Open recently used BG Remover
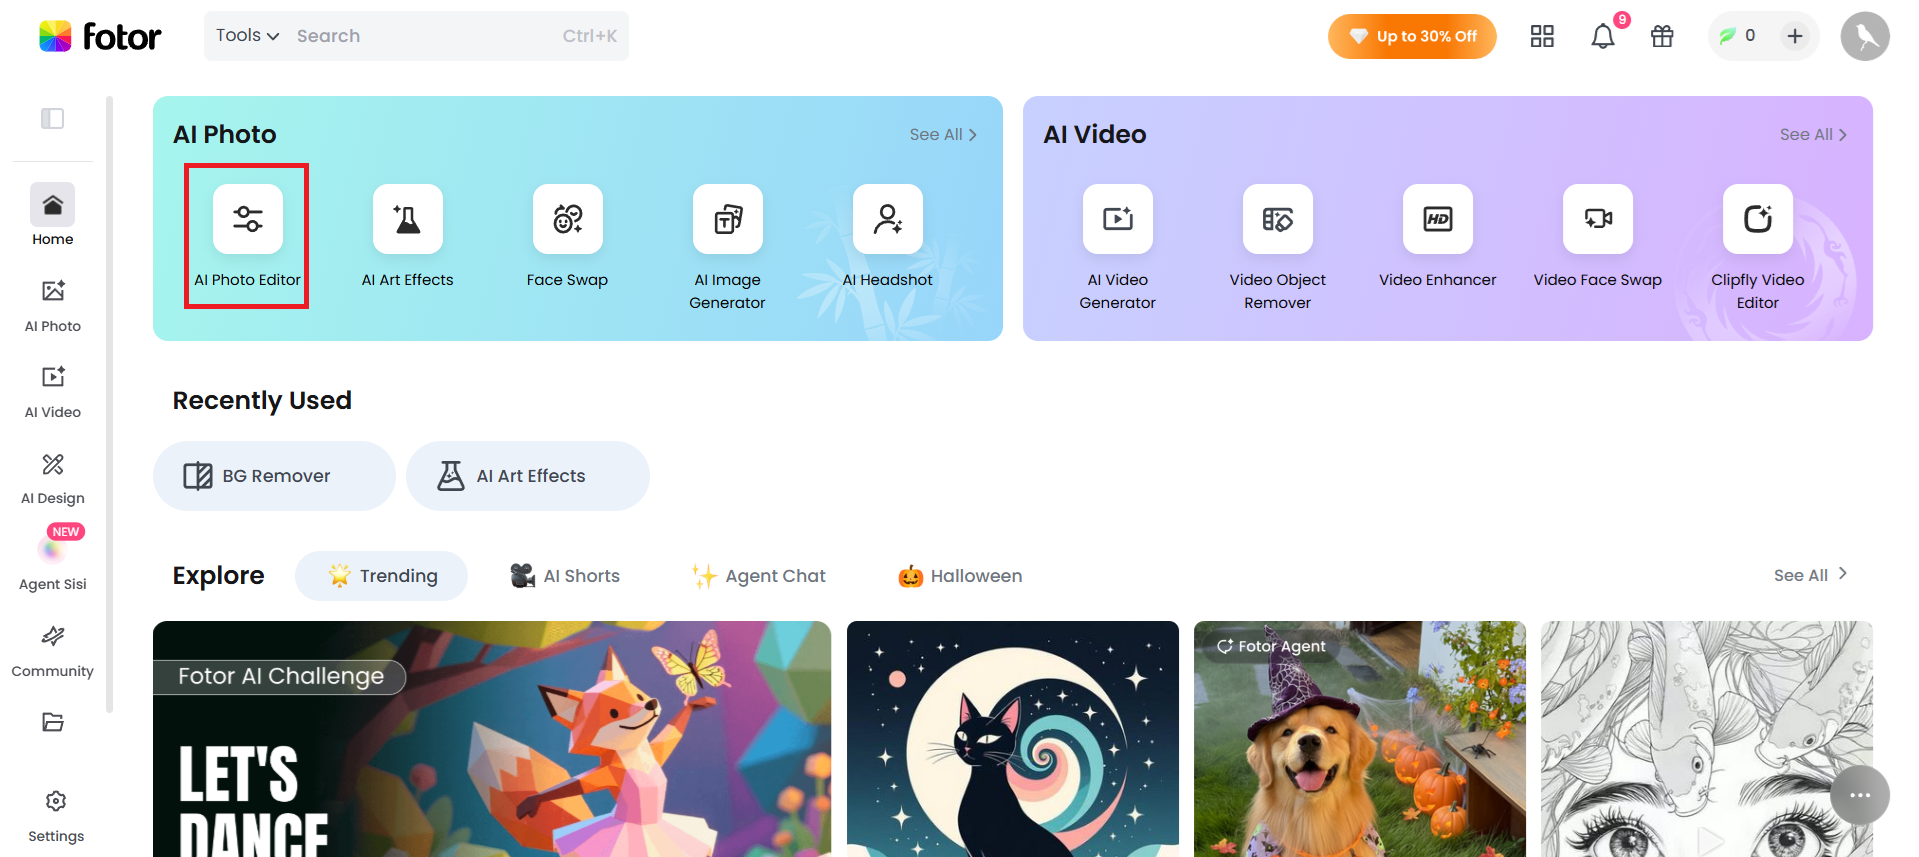 pos(274,476)
